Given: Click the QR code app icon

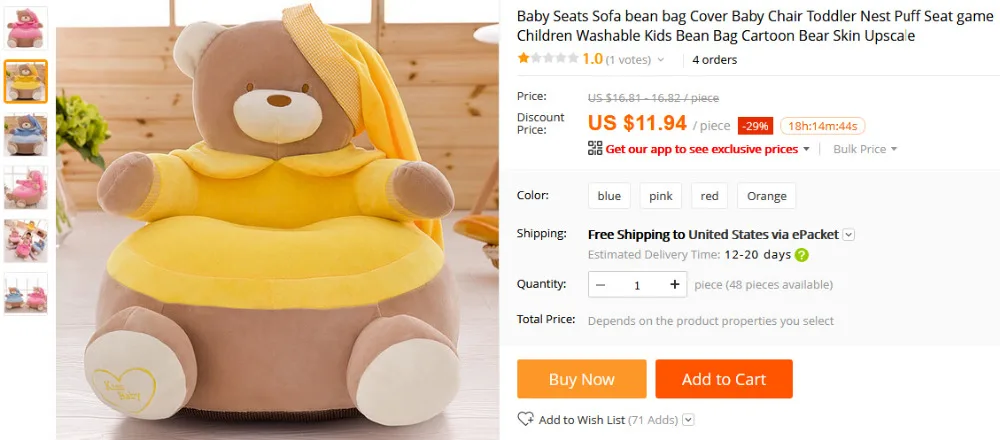Looking at the screenshot, I should 595,148.
